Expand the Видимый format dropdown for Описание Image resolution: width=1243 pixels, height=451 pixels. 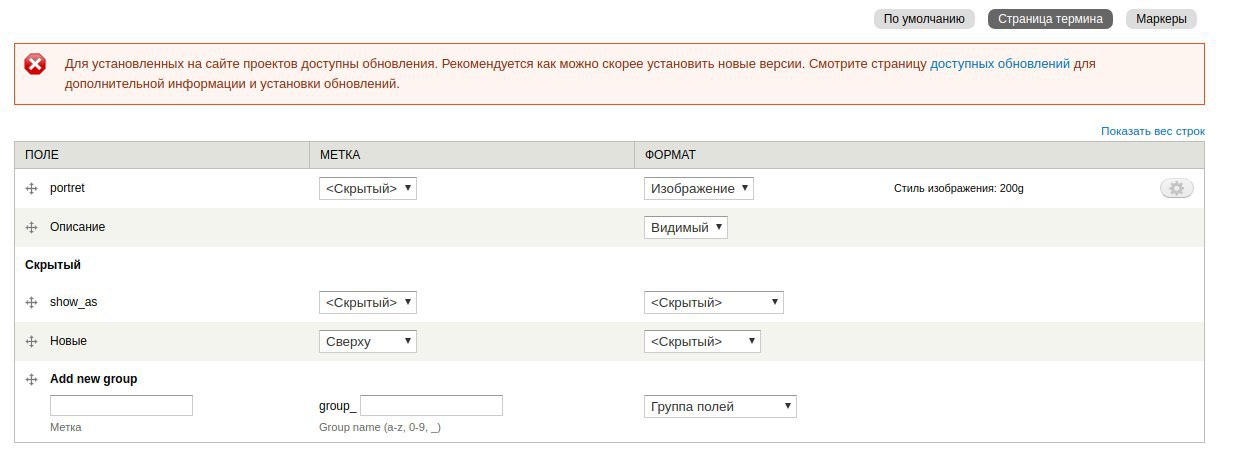click(x=686, y=227)
